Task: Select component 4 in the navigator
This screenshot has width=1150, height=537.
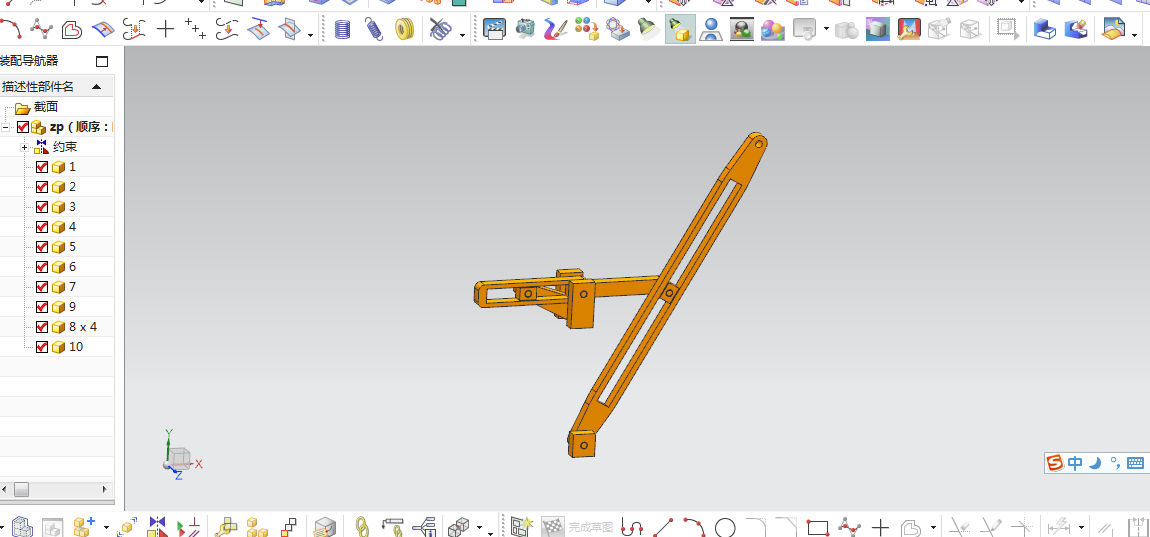Action: point(72,227)
